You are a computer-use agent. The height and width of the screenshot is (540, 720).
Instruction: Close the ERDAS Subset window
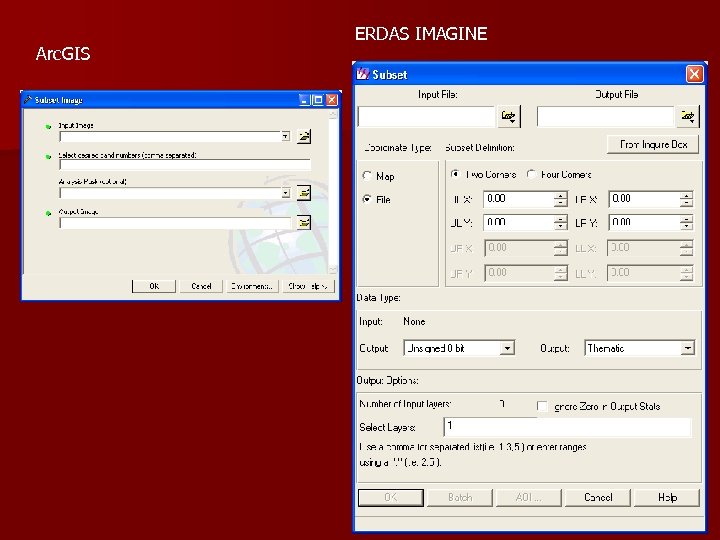coord(694,74)
